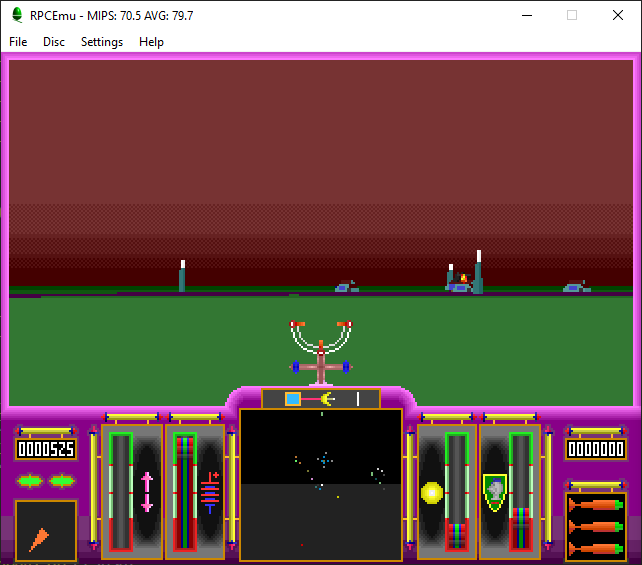Open the File menu
The width and height of the screenshot is (642, 565).
click(18, 42)
